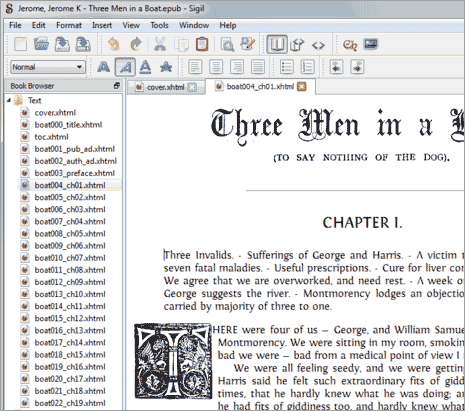Select boat012_ch09.xhtml file
Image resolution: width=465 pixels, height=411 pixels.
click(70, 282)
